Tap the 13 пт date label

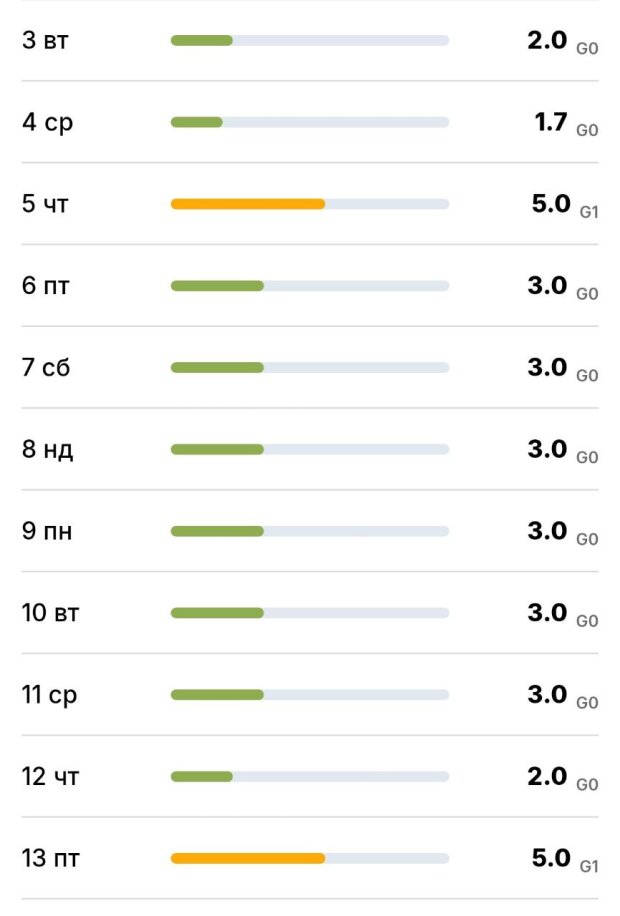point(50,858)
